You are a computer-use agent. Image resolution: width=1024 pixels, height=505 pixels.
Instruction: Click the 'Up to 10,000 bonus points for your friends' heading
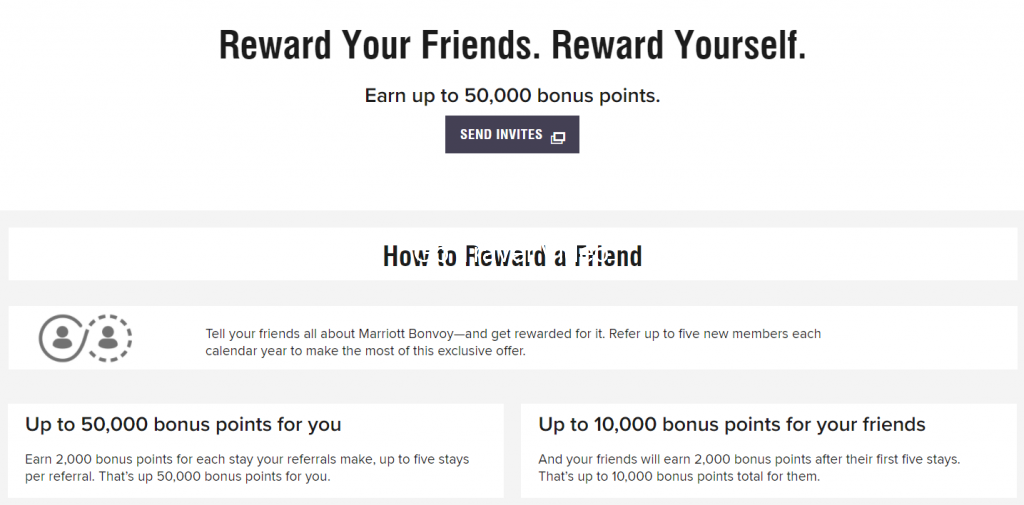(x=731, y=425)
